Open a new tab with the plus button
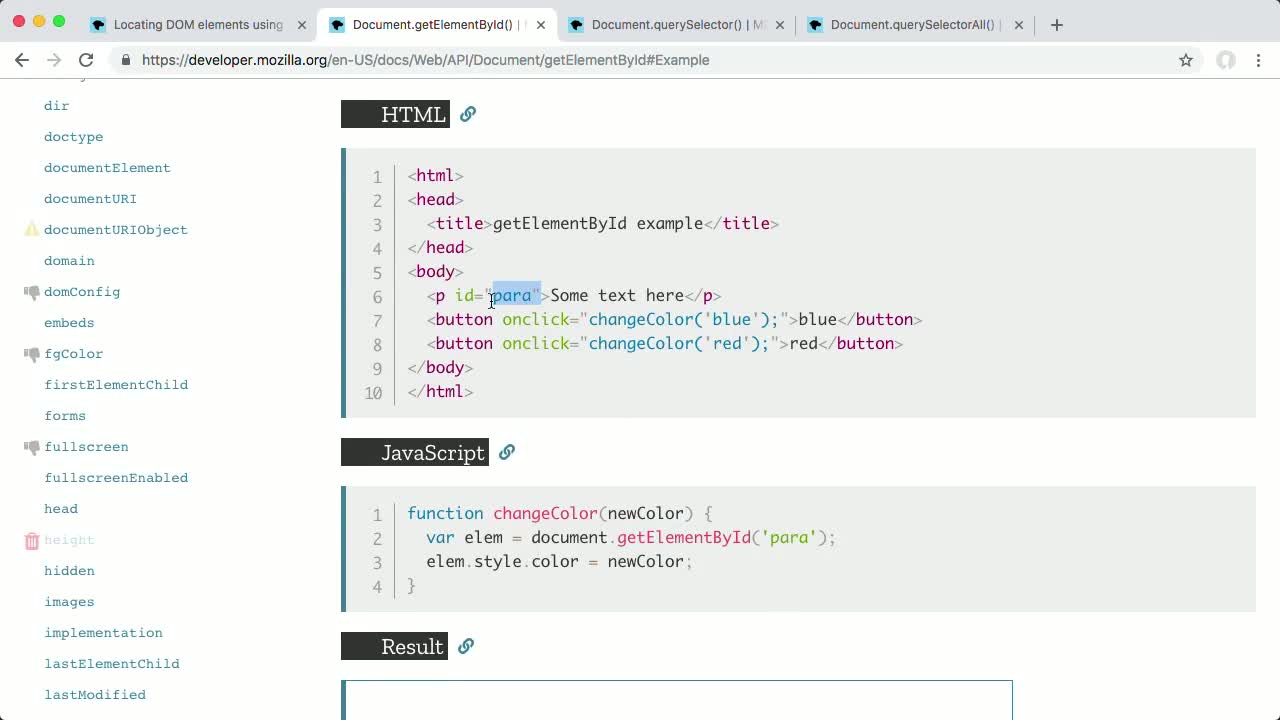1280x720 pixels. tap(1057, 24)
